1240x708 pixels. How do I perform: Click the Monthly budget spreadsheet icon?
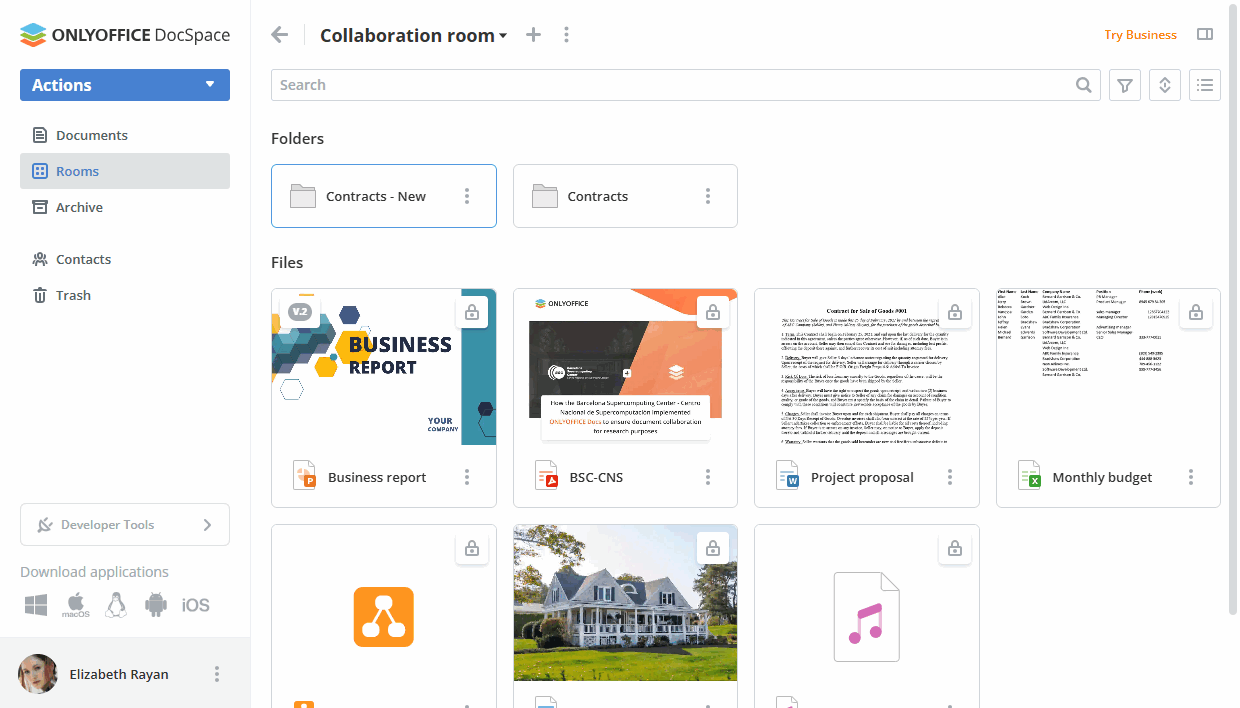tap(1029, 476)
